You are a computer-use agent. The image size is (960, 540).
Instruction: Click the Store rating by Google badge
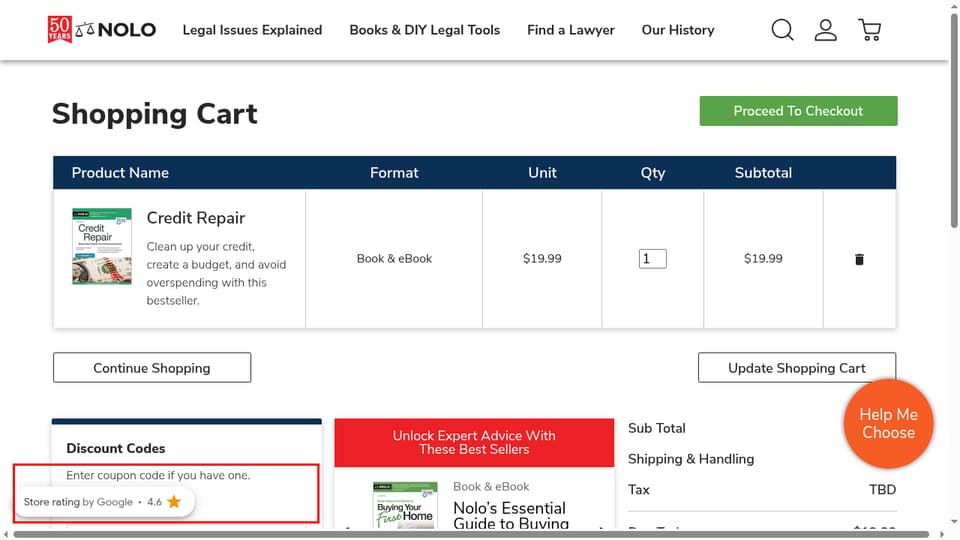103,502
